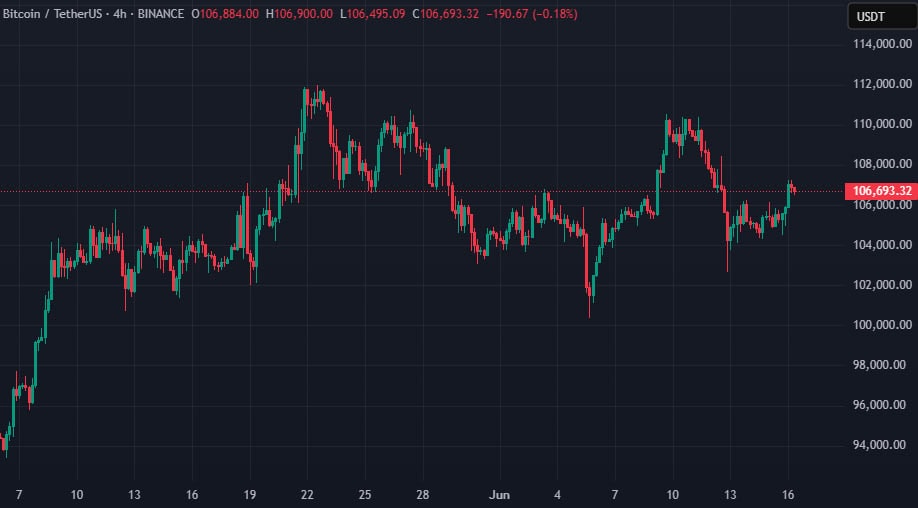Click the 100,000.00 price axis label
918x508 pixels.
[x=882, y=325]
